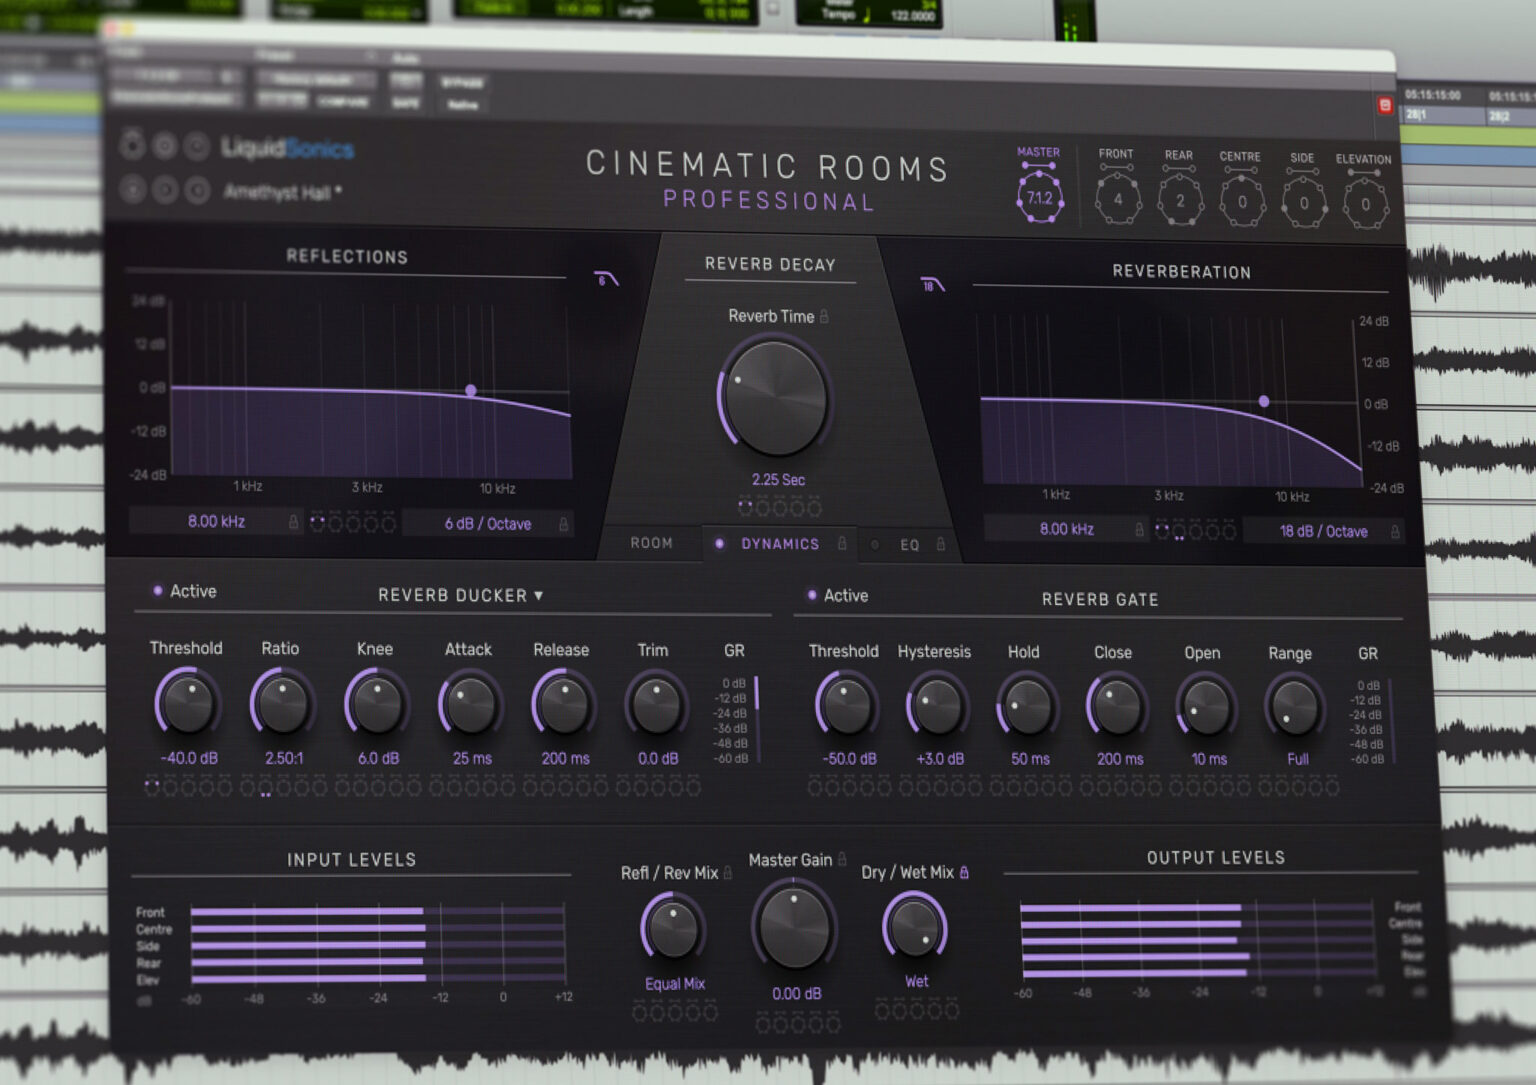Click the lock icon beside Reverb Time
The image size is (1536, 1085).
(826, 317)
